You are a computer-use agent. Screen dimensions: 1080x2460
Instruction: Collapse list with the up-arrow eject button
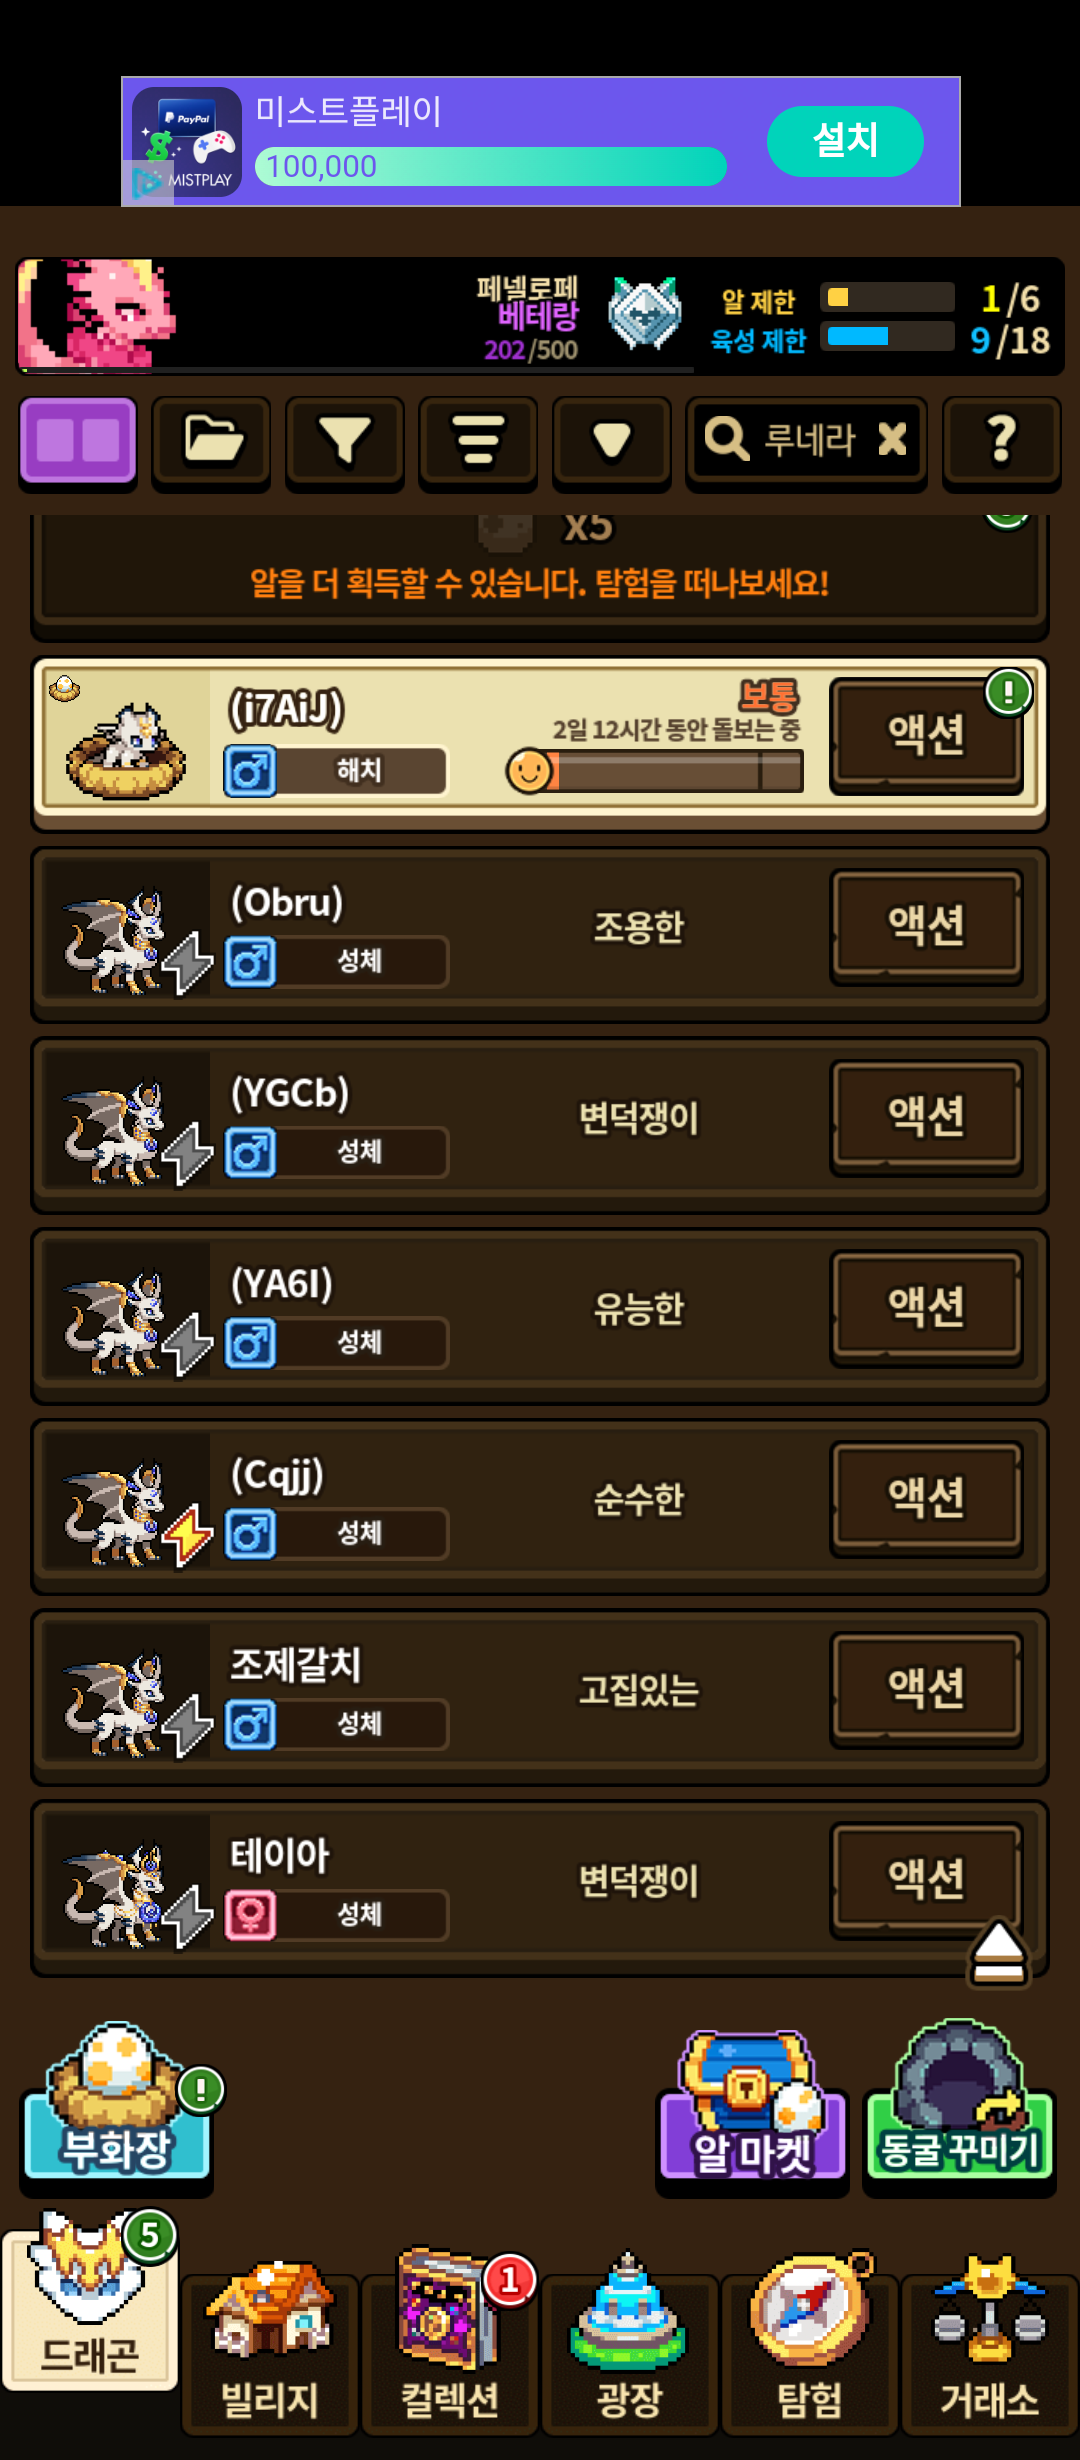tap(998, 1952)
